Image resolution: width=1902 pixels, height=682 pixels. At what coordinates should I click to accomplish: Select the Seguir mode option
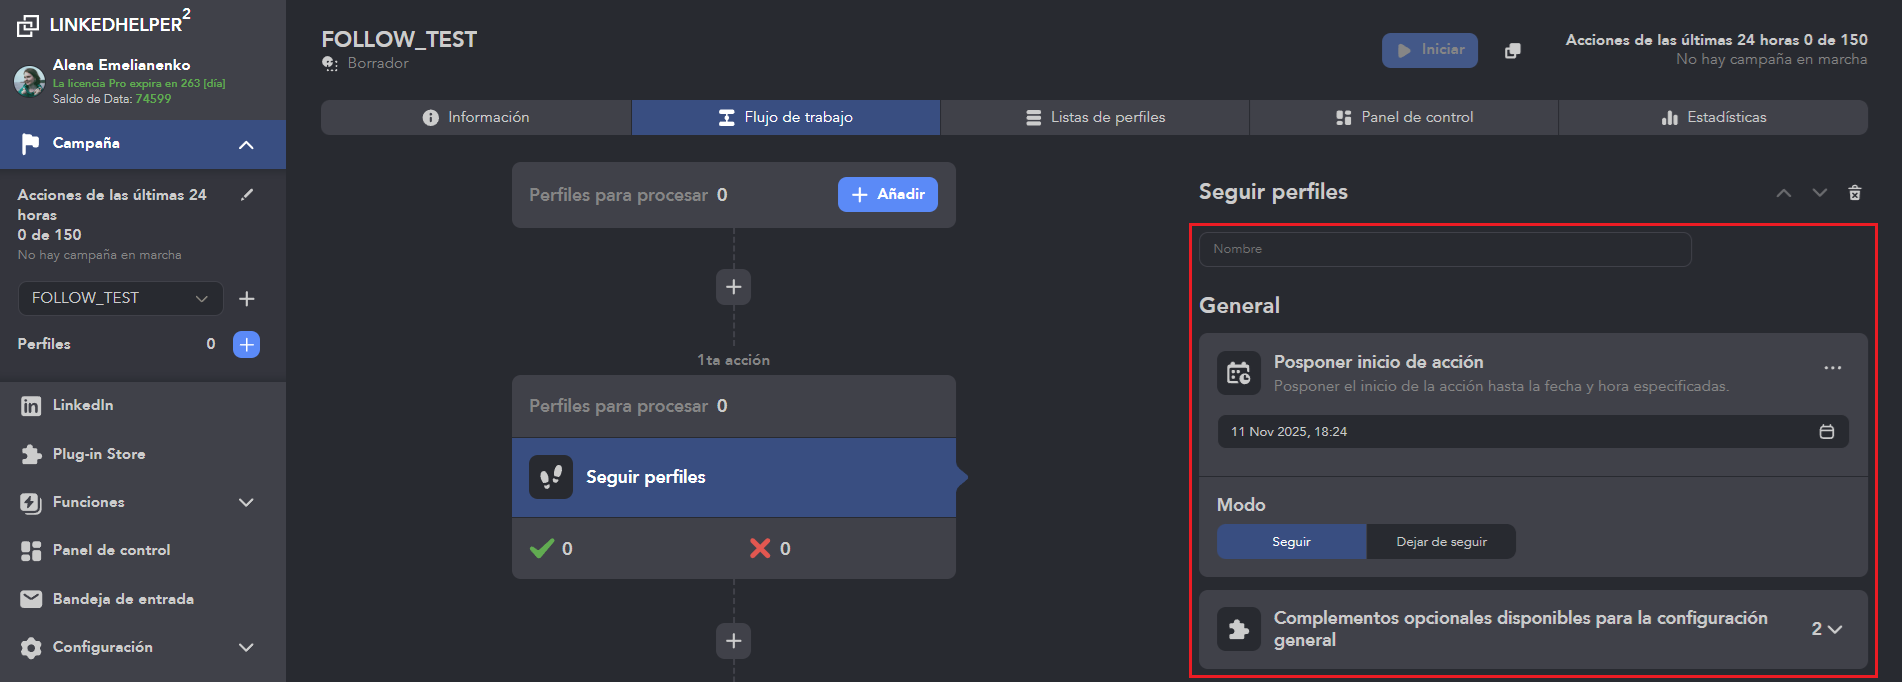click(1291, 542)
